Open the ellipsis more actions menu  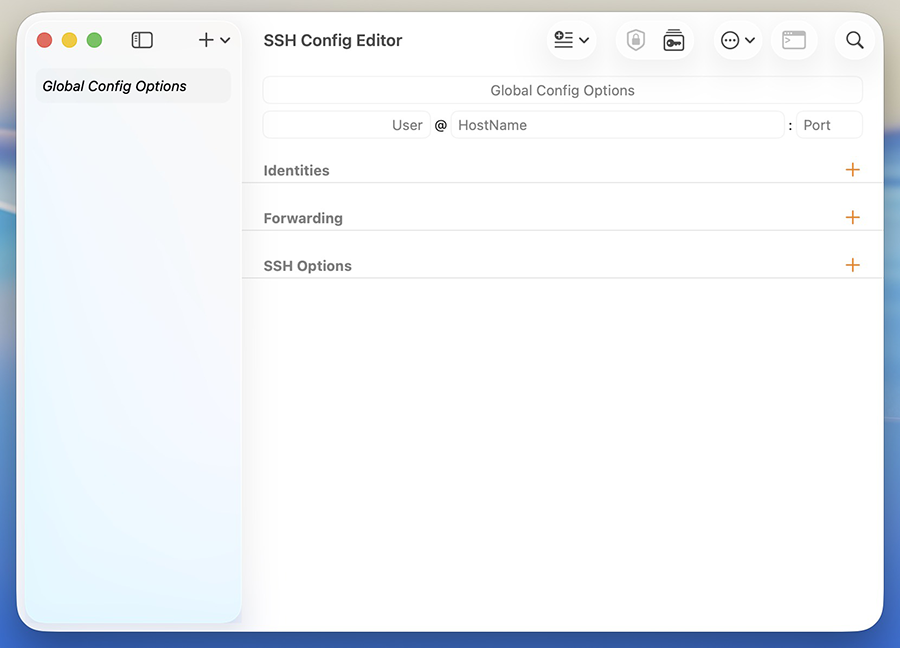point(737,40)
